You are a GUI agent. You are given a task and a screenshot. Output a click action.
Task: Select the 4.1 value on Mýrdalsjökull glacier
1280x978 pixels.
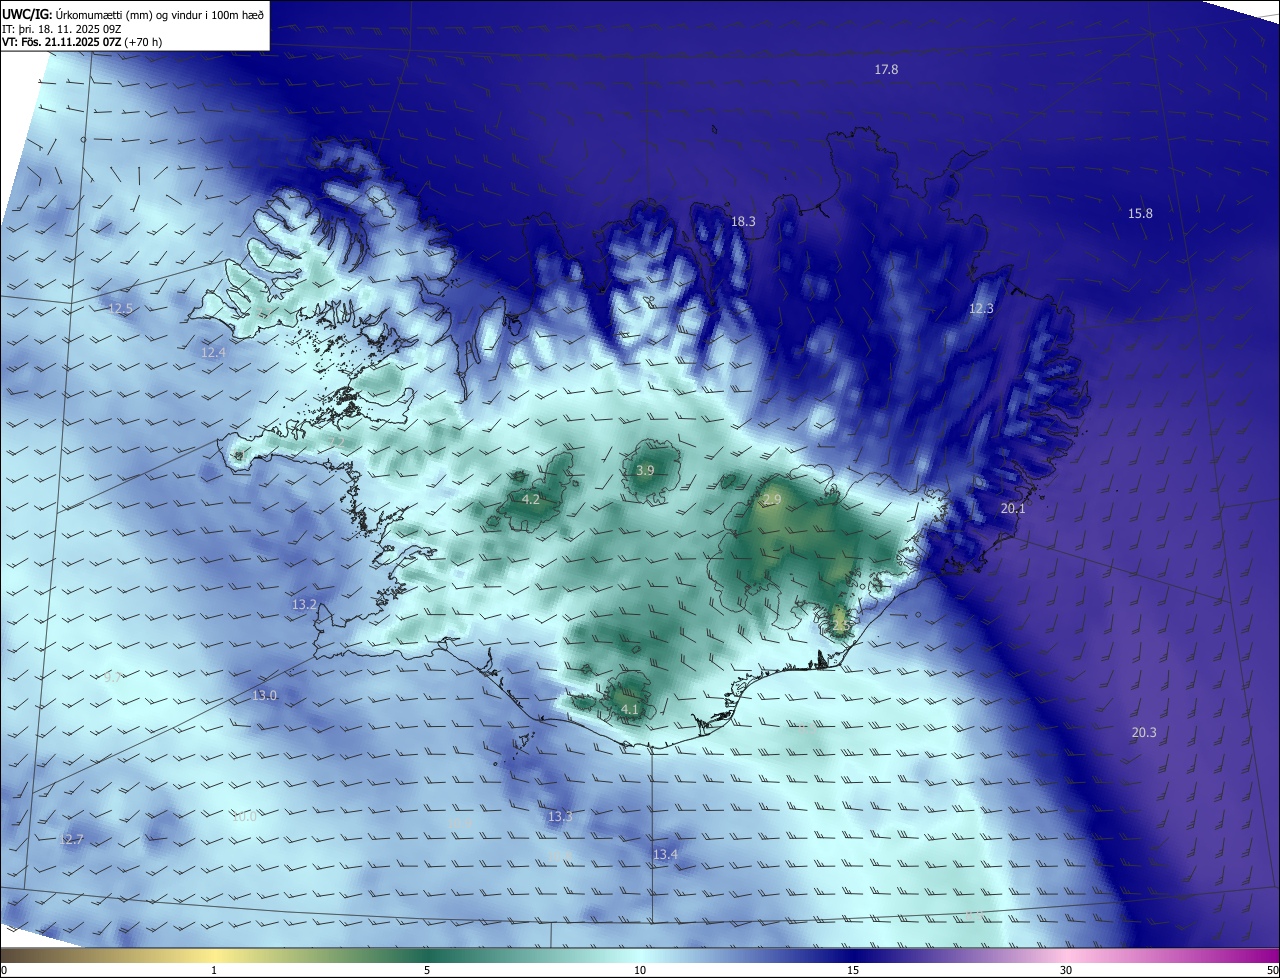630,710
